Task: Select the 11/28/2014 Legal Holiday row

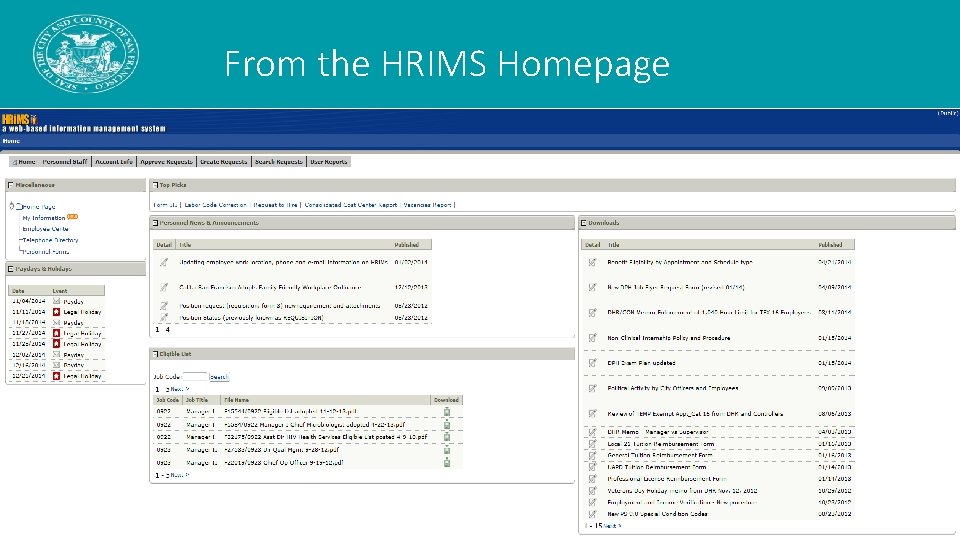Action: tap(56, 344)
